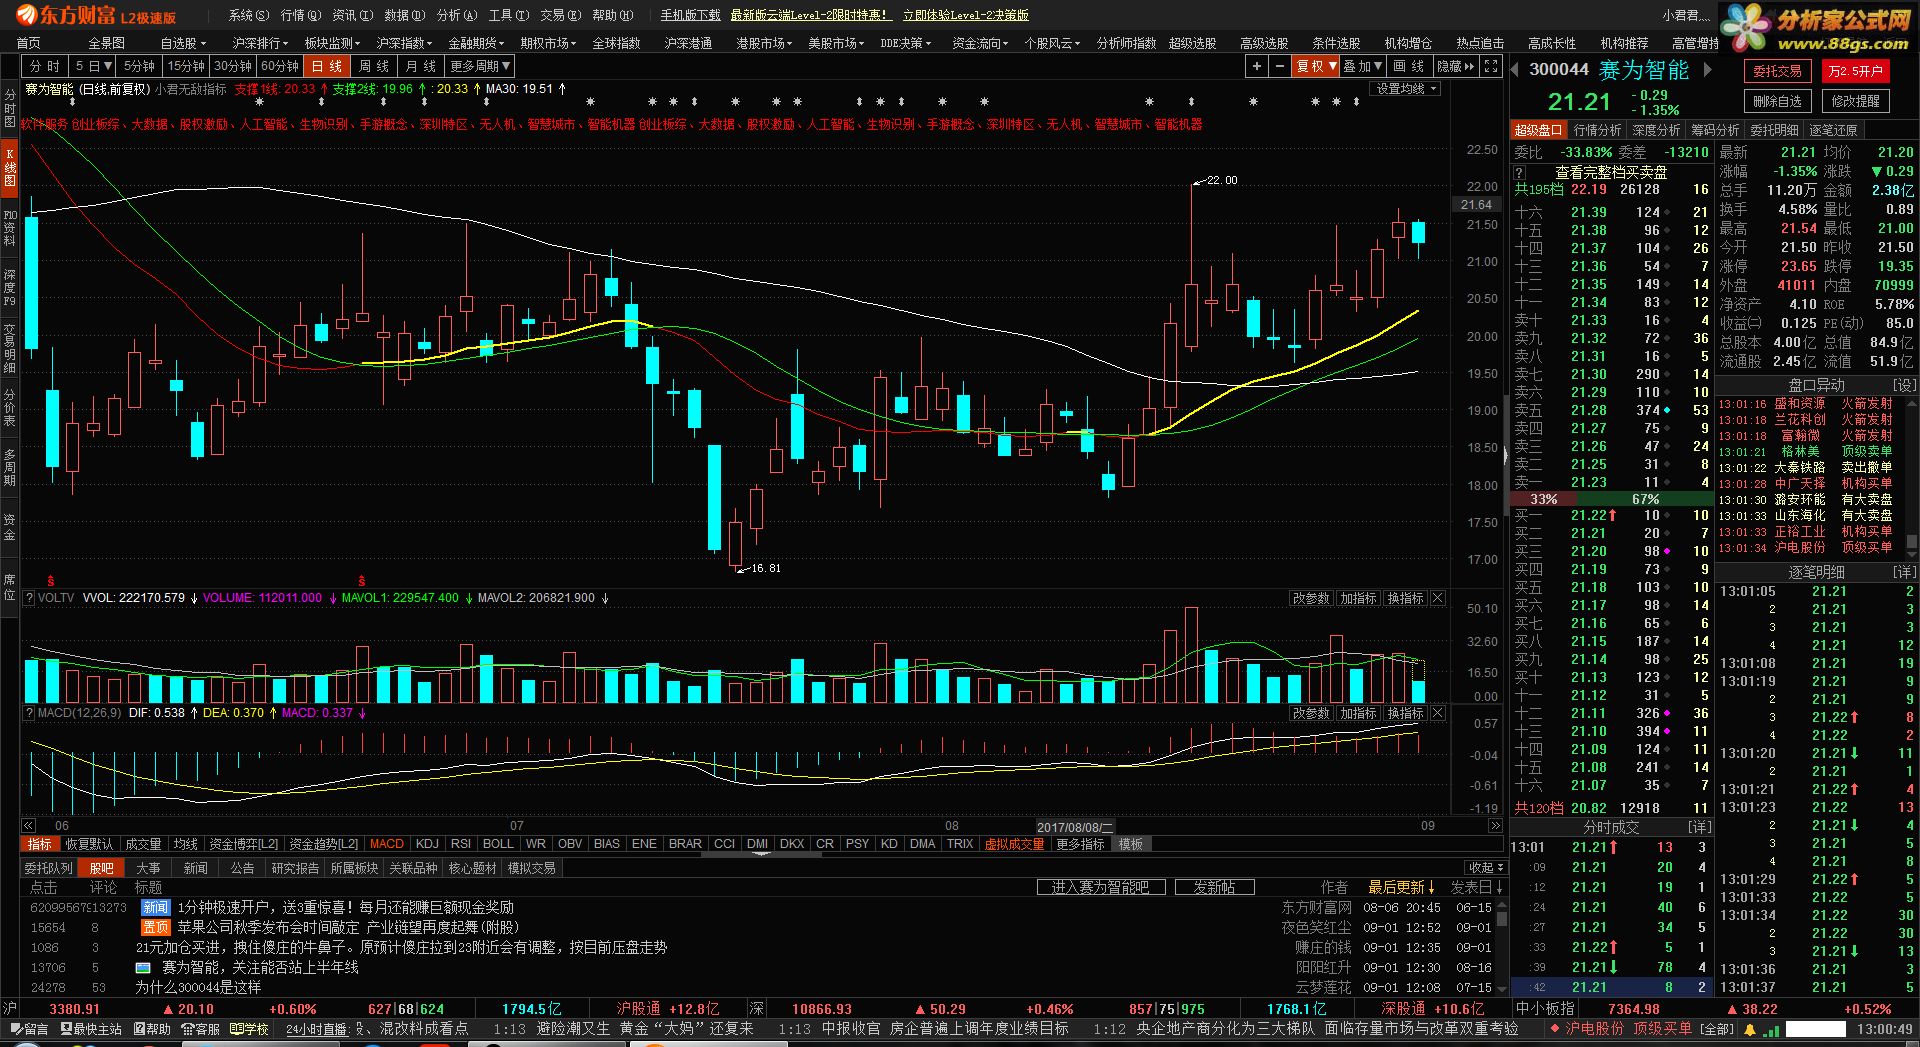Switch to 行情分析 tab

coord(1597,130)
